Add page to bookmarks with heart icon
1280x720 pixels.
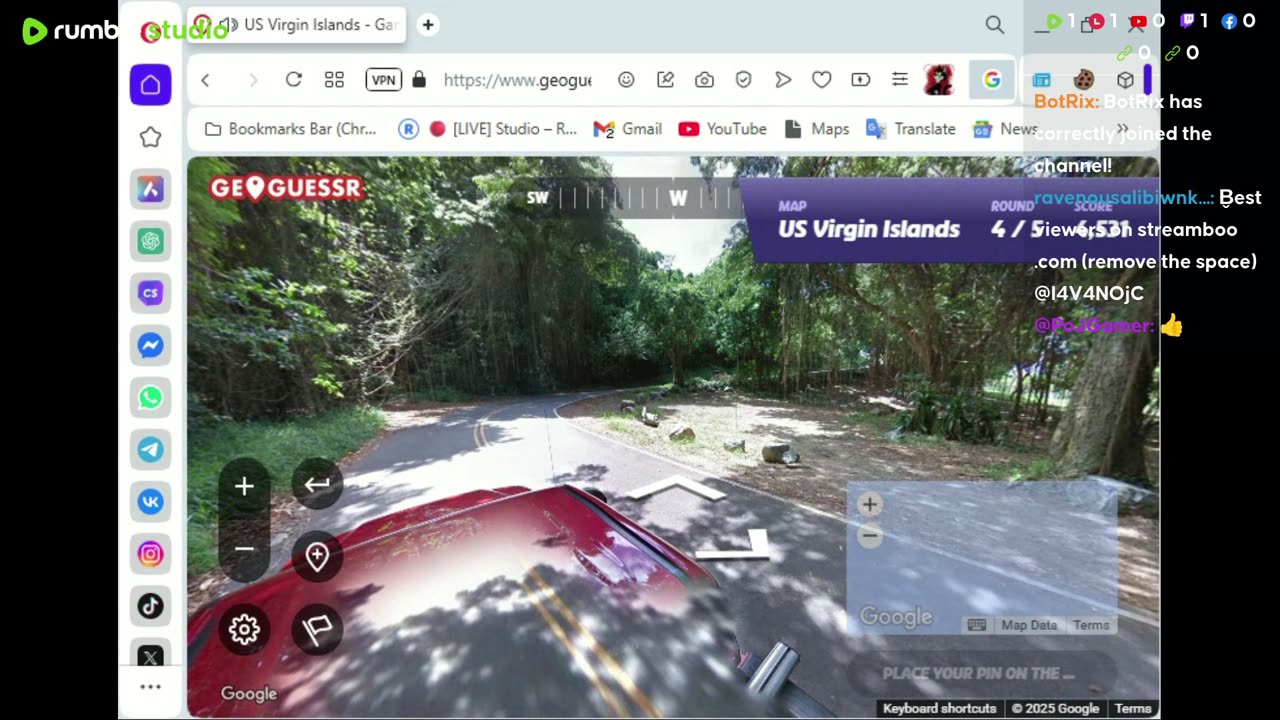(x=822, y=80)
